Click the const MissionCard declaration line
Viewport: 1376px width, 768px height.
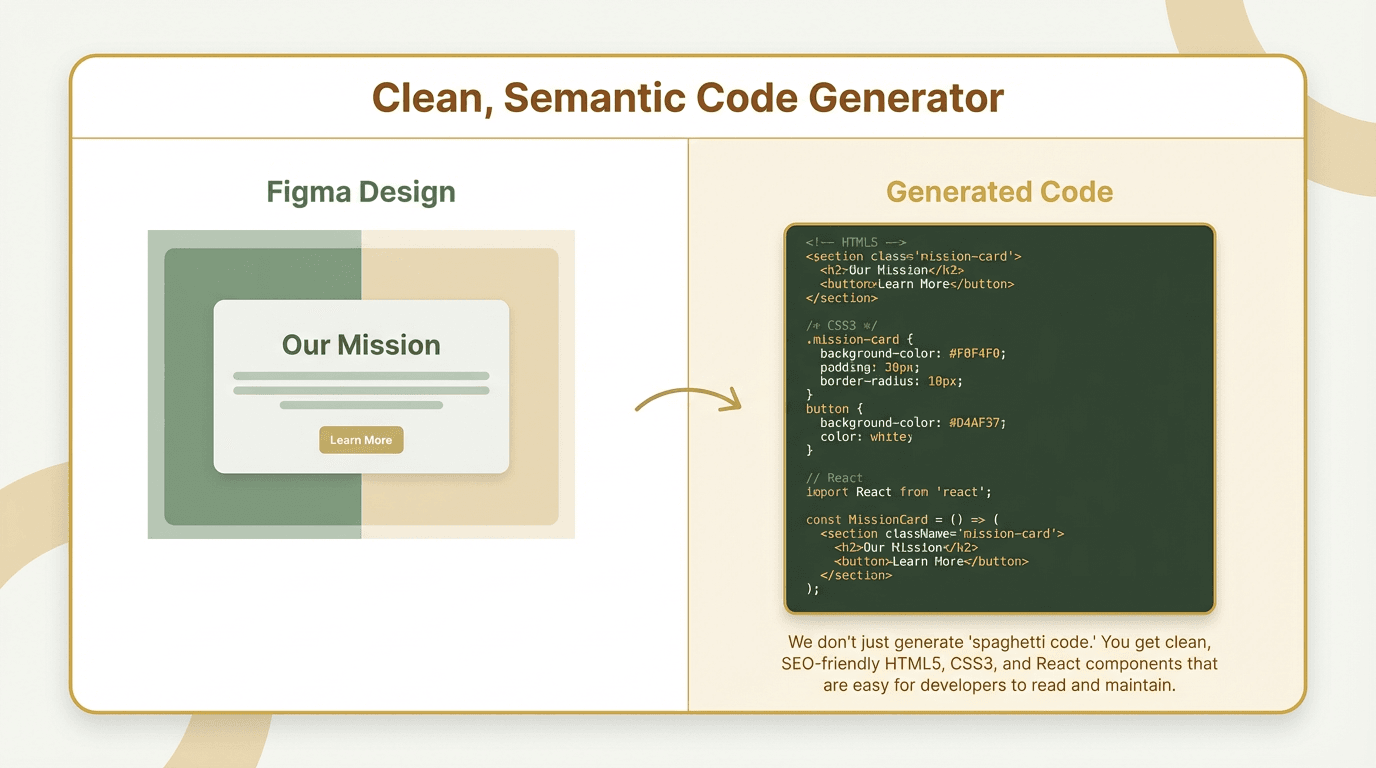pos(902,519)
